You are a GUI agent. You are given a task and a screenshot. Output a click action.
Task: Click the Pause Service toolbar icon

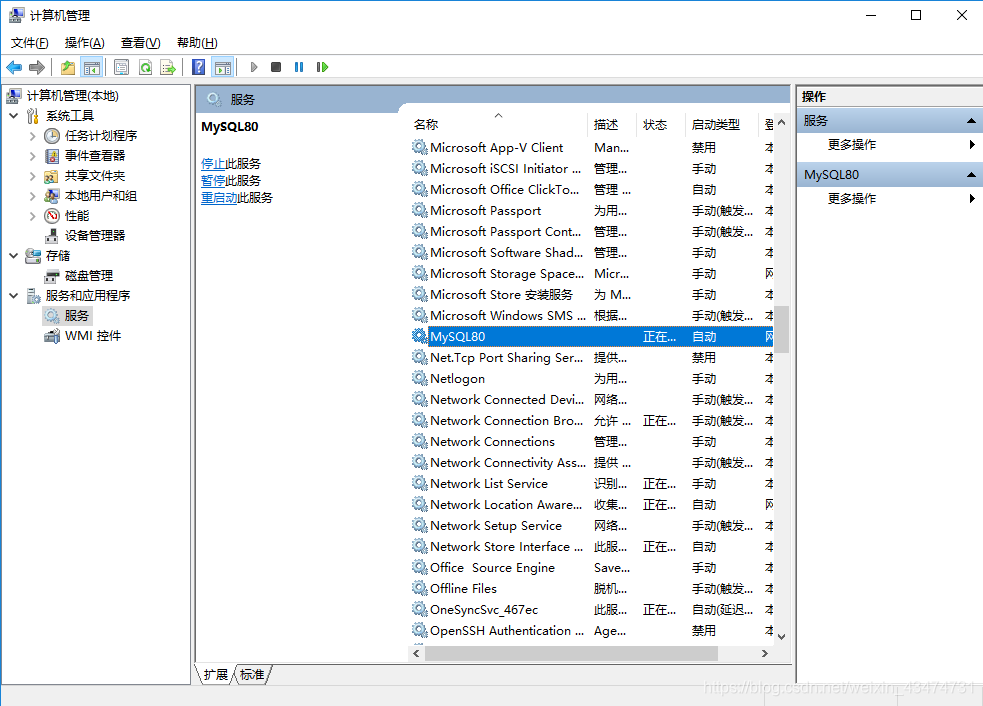tap(299, 67)
